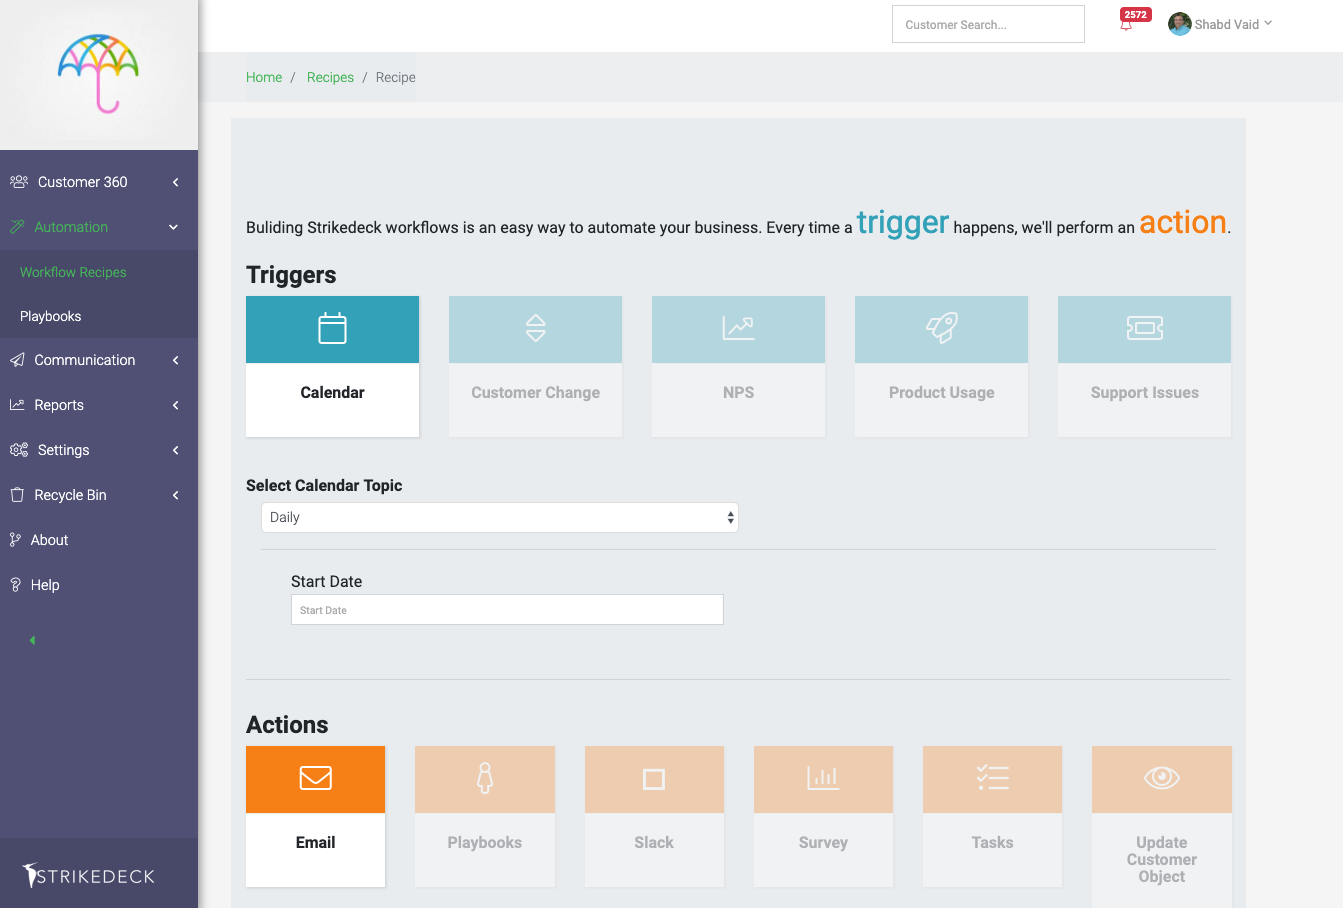Choose the Support Issues trigger label

point(1145,392)
